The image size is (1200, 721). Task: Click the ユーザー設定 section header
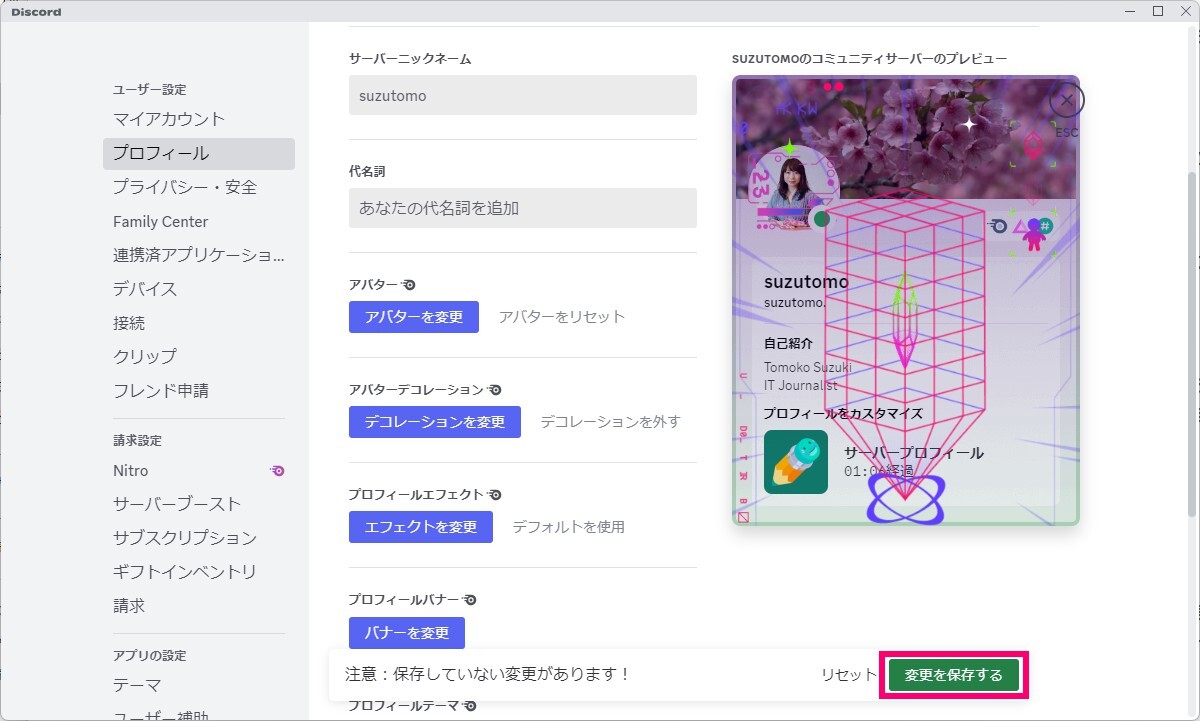point(150,90)
